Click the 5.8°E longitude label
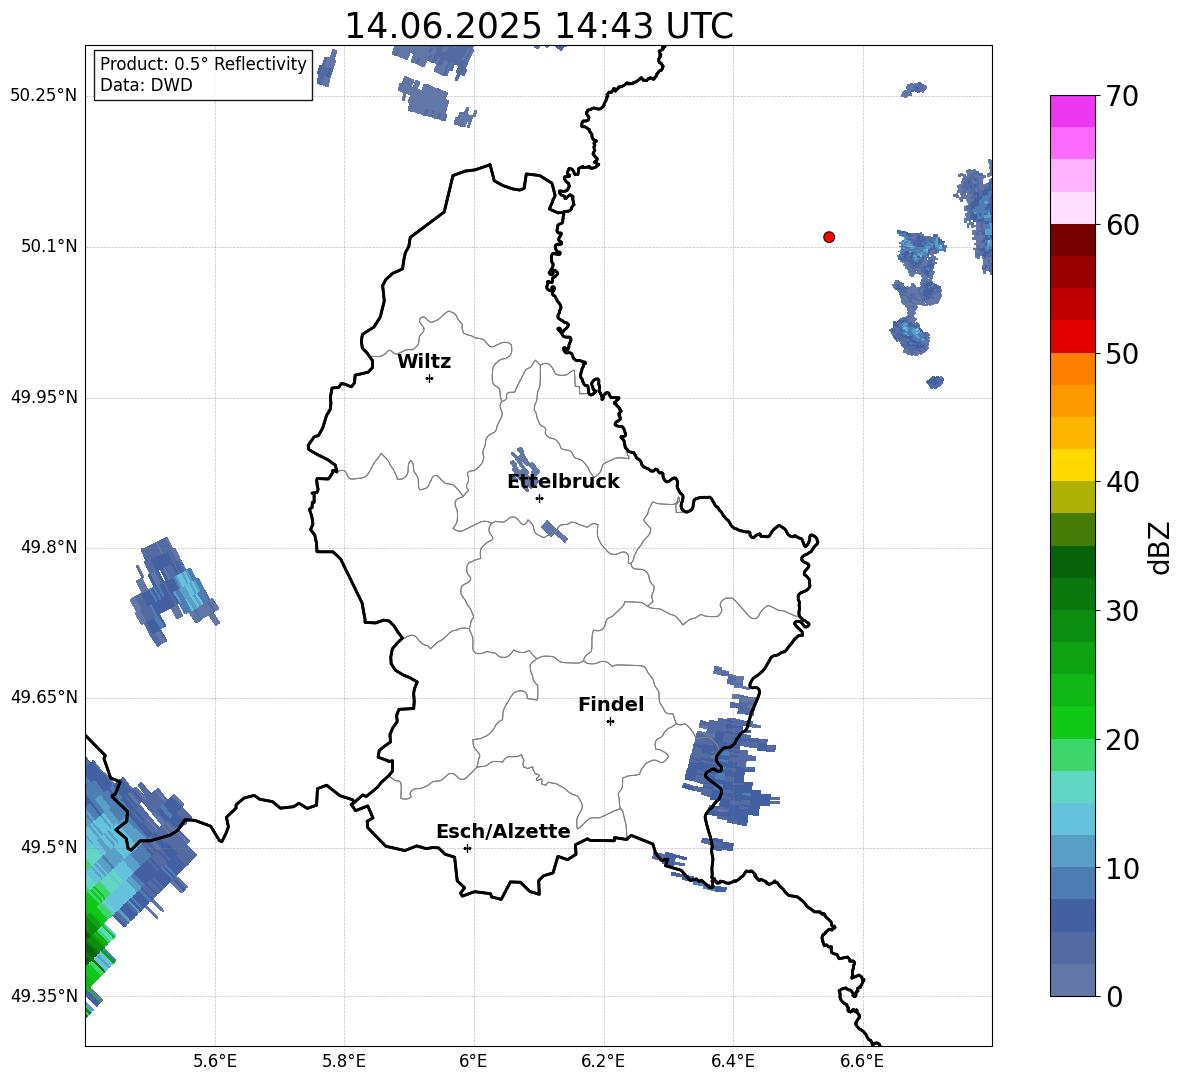 tap(344, 1061)
